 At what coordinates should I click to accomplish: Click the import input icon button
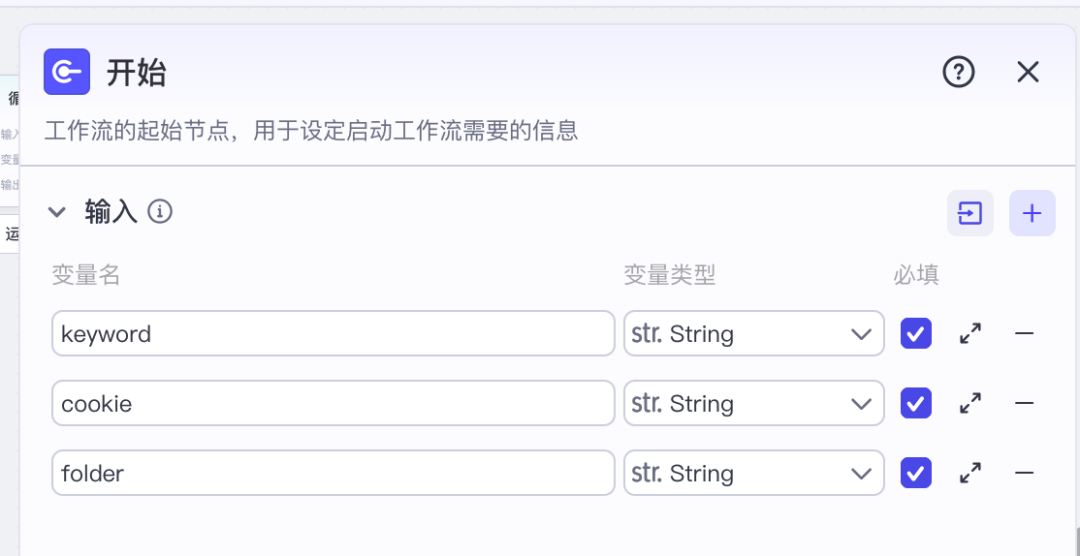tap(970, 213)
